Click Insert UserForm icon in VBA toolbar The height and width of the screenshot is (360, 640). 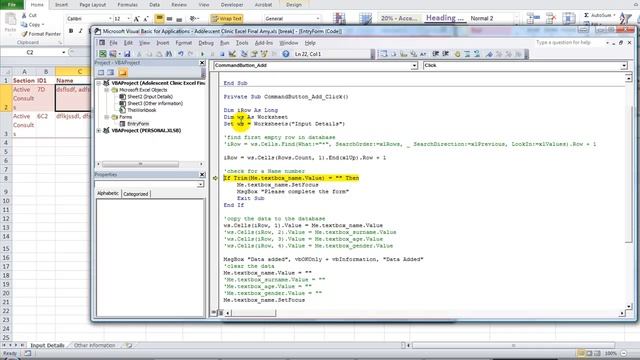tap(113, 54)
